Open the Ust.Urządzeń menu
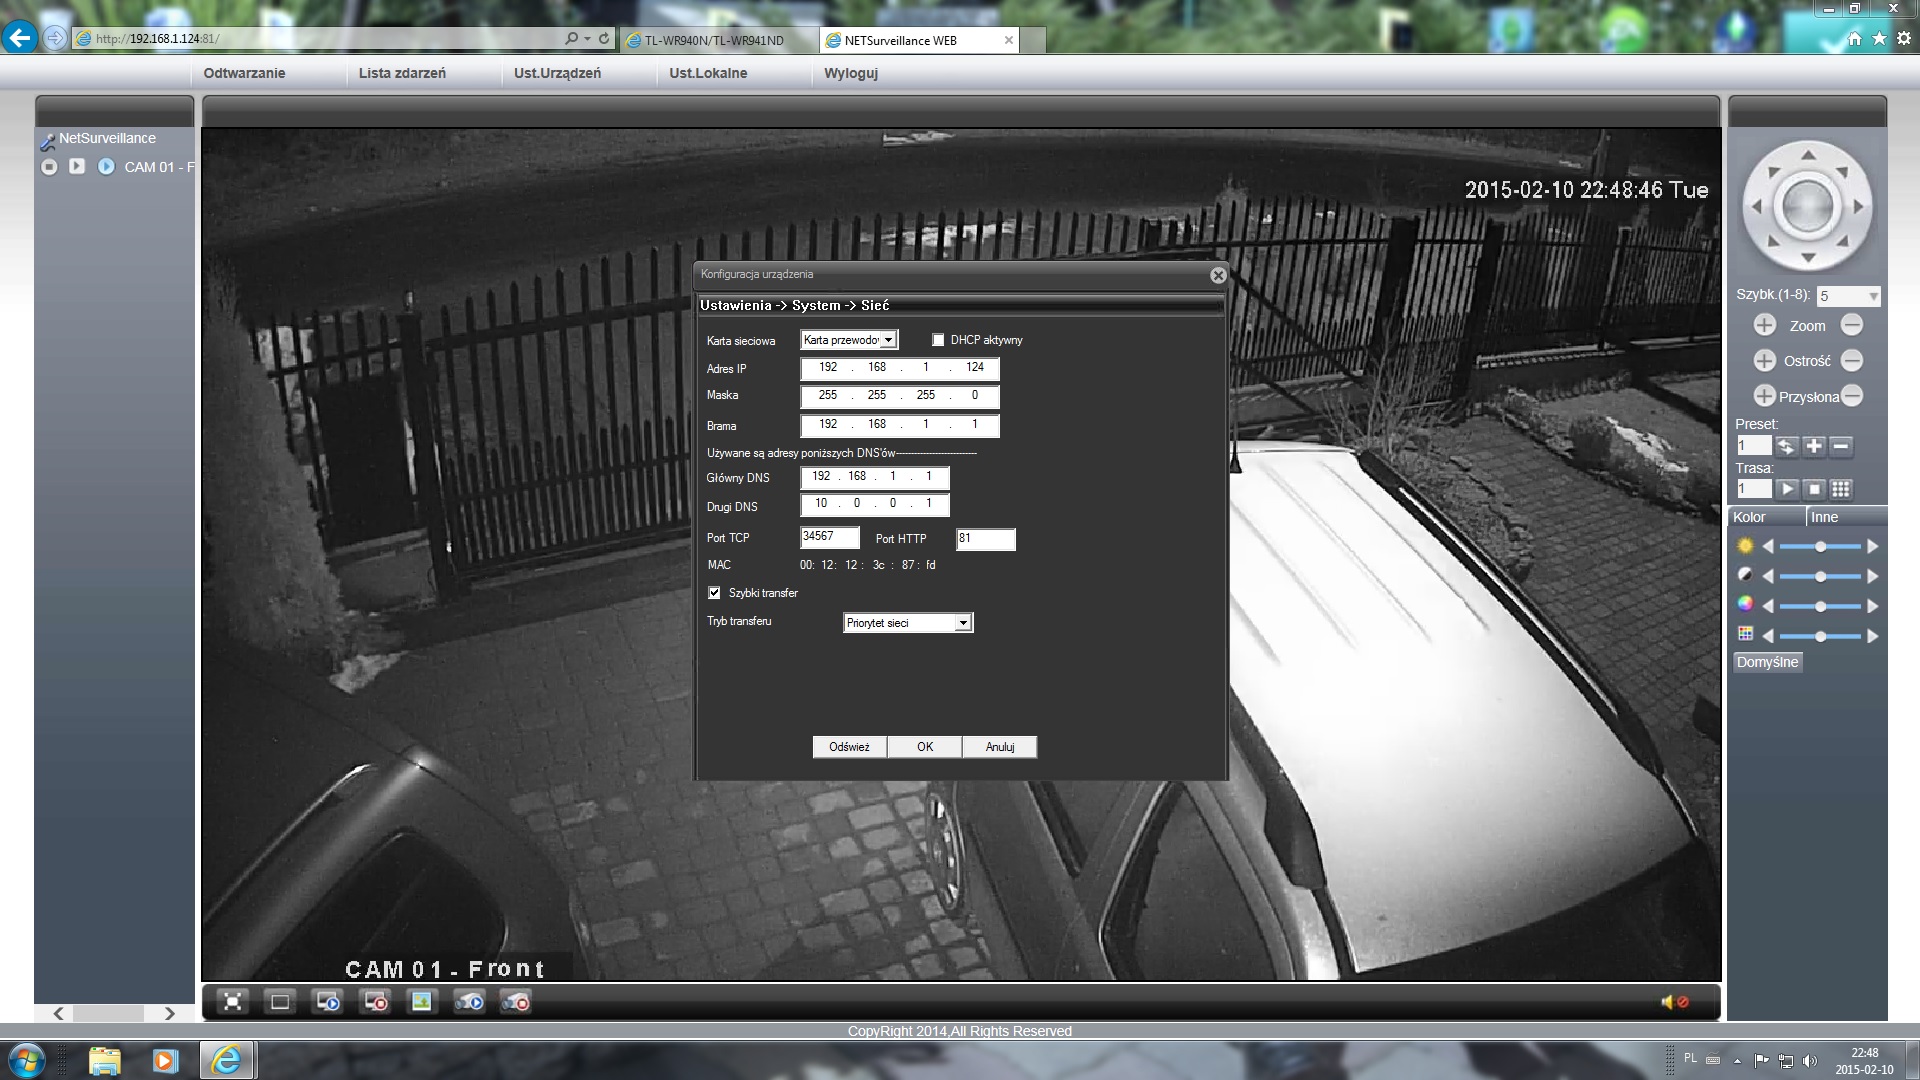 tap(557, 73)
